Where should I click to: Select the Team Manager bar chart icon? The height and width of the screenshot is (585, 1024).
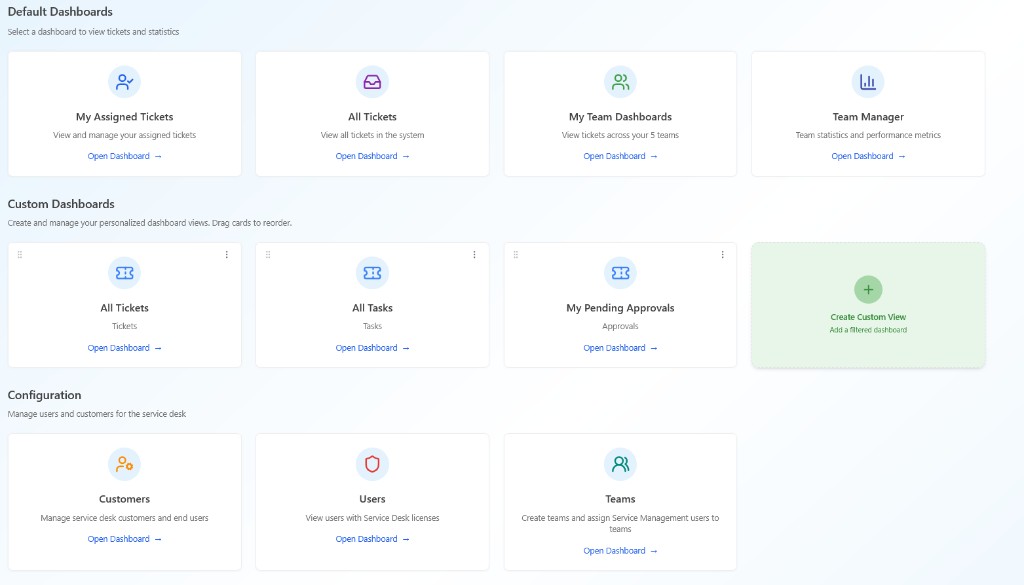pos(868,81)
